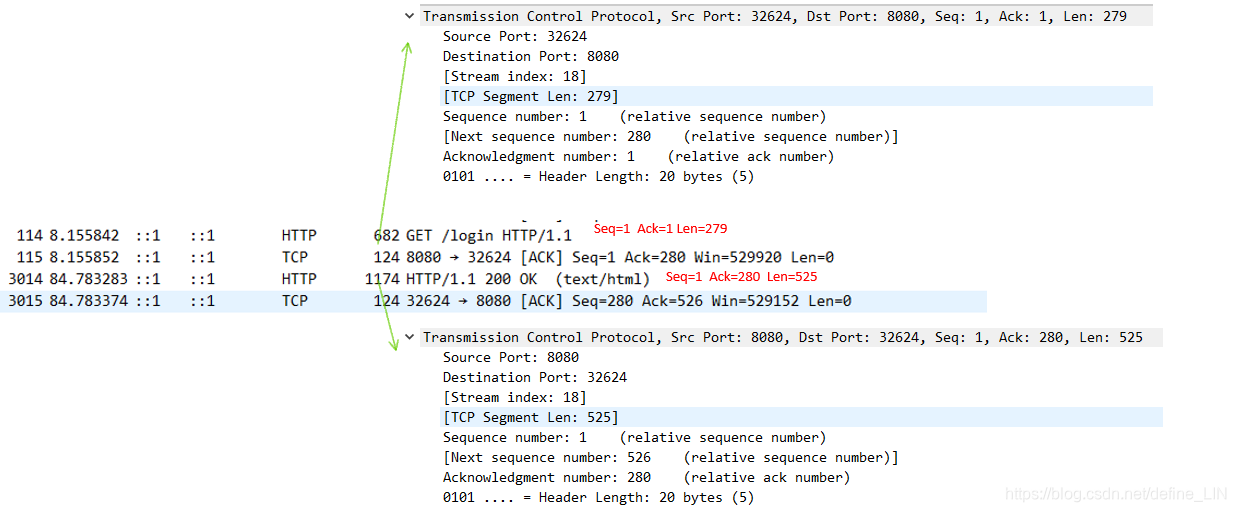Select the Header Length row under Acknowledgment number: 280
Image resolution: width=1236 pixels, height=512 pixels.
(599, 497)
